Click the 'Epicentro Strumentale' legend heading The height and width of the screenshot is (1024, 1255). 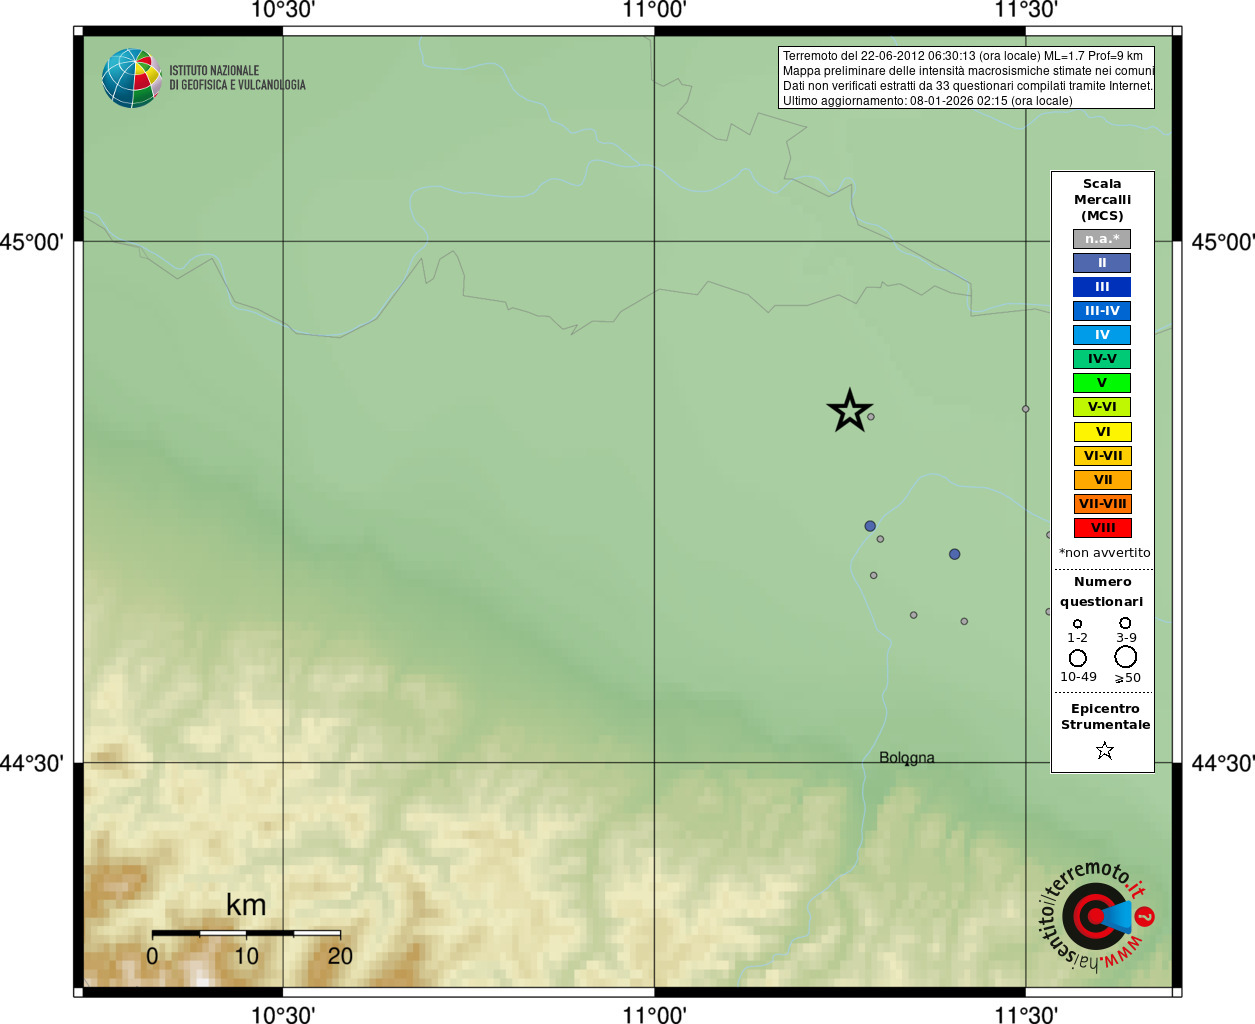click(x=1105, y=717)
